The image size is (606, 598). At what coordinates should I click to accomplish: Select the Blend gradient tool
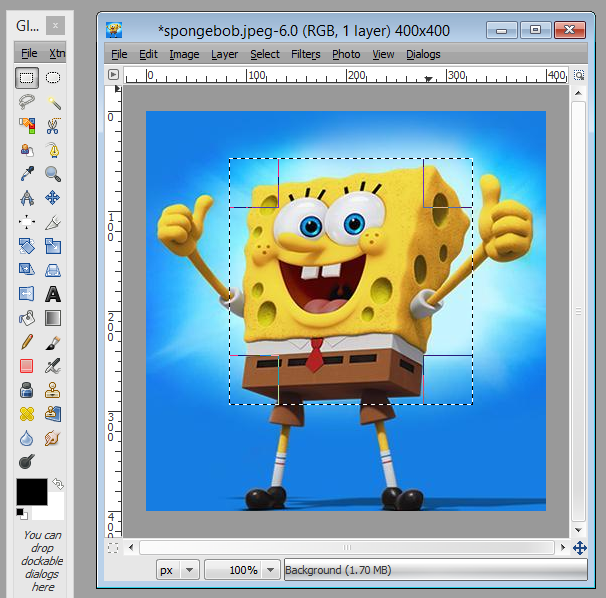pyautogui.click(x=53, y=318)
